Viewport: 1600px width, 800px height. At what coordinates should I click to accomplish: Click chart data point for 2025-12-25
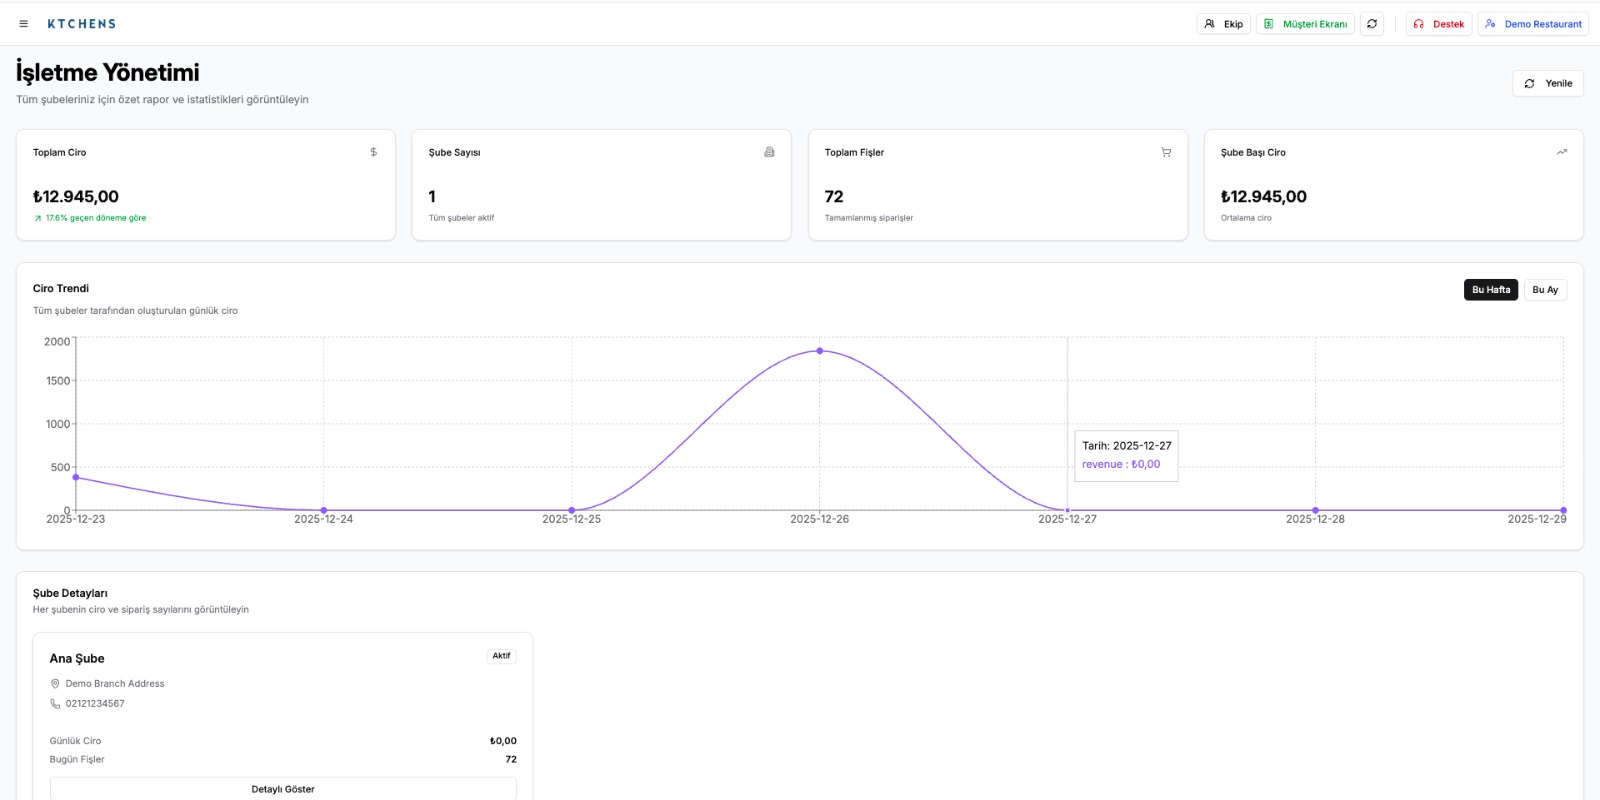[x=572, y=510]
